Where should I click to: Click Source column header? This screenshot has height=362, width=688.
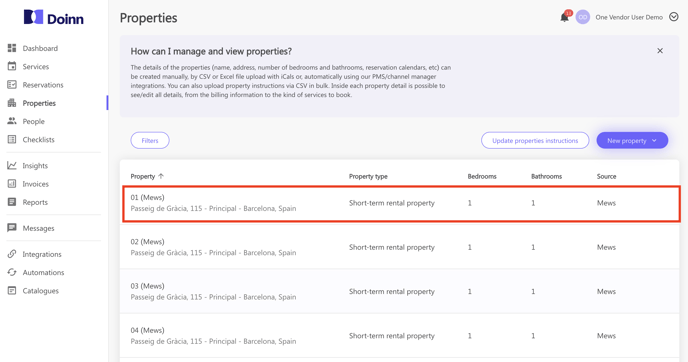coord(606,176)
